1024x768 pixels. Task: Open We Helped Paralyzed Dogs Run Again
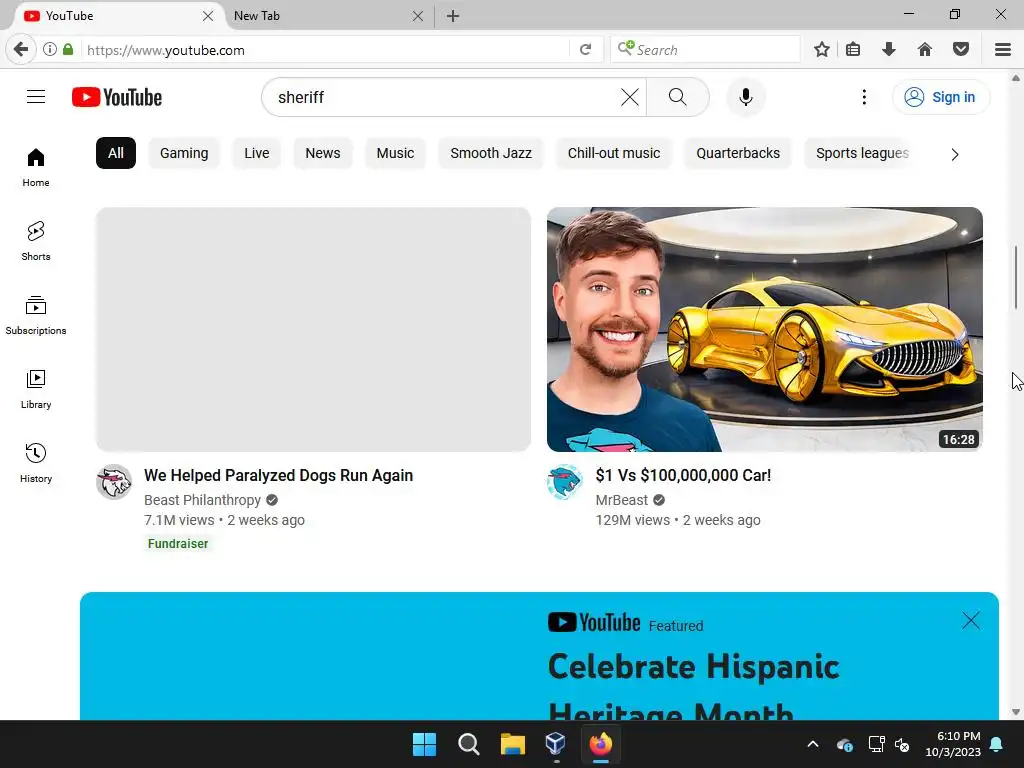click(278, 475)
